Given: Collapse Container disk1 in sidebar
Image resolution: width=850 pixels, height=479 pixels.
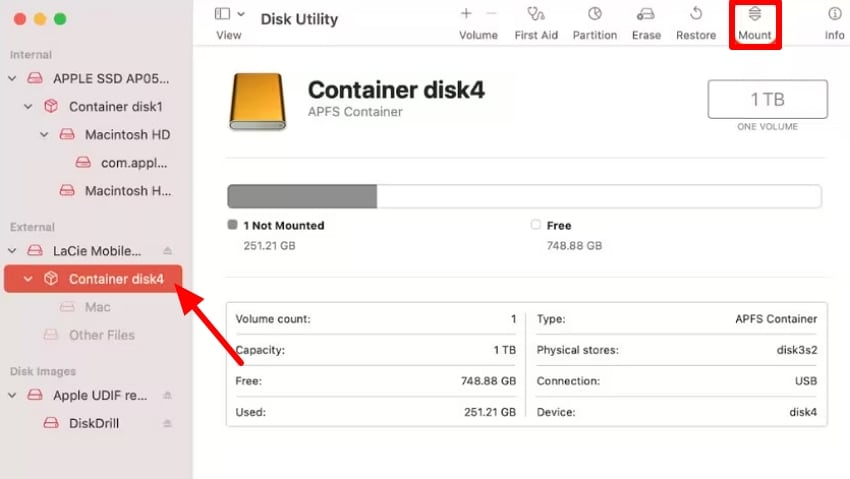Looking at the screenshot, I should pyautogui.click(x=29, y=106).
